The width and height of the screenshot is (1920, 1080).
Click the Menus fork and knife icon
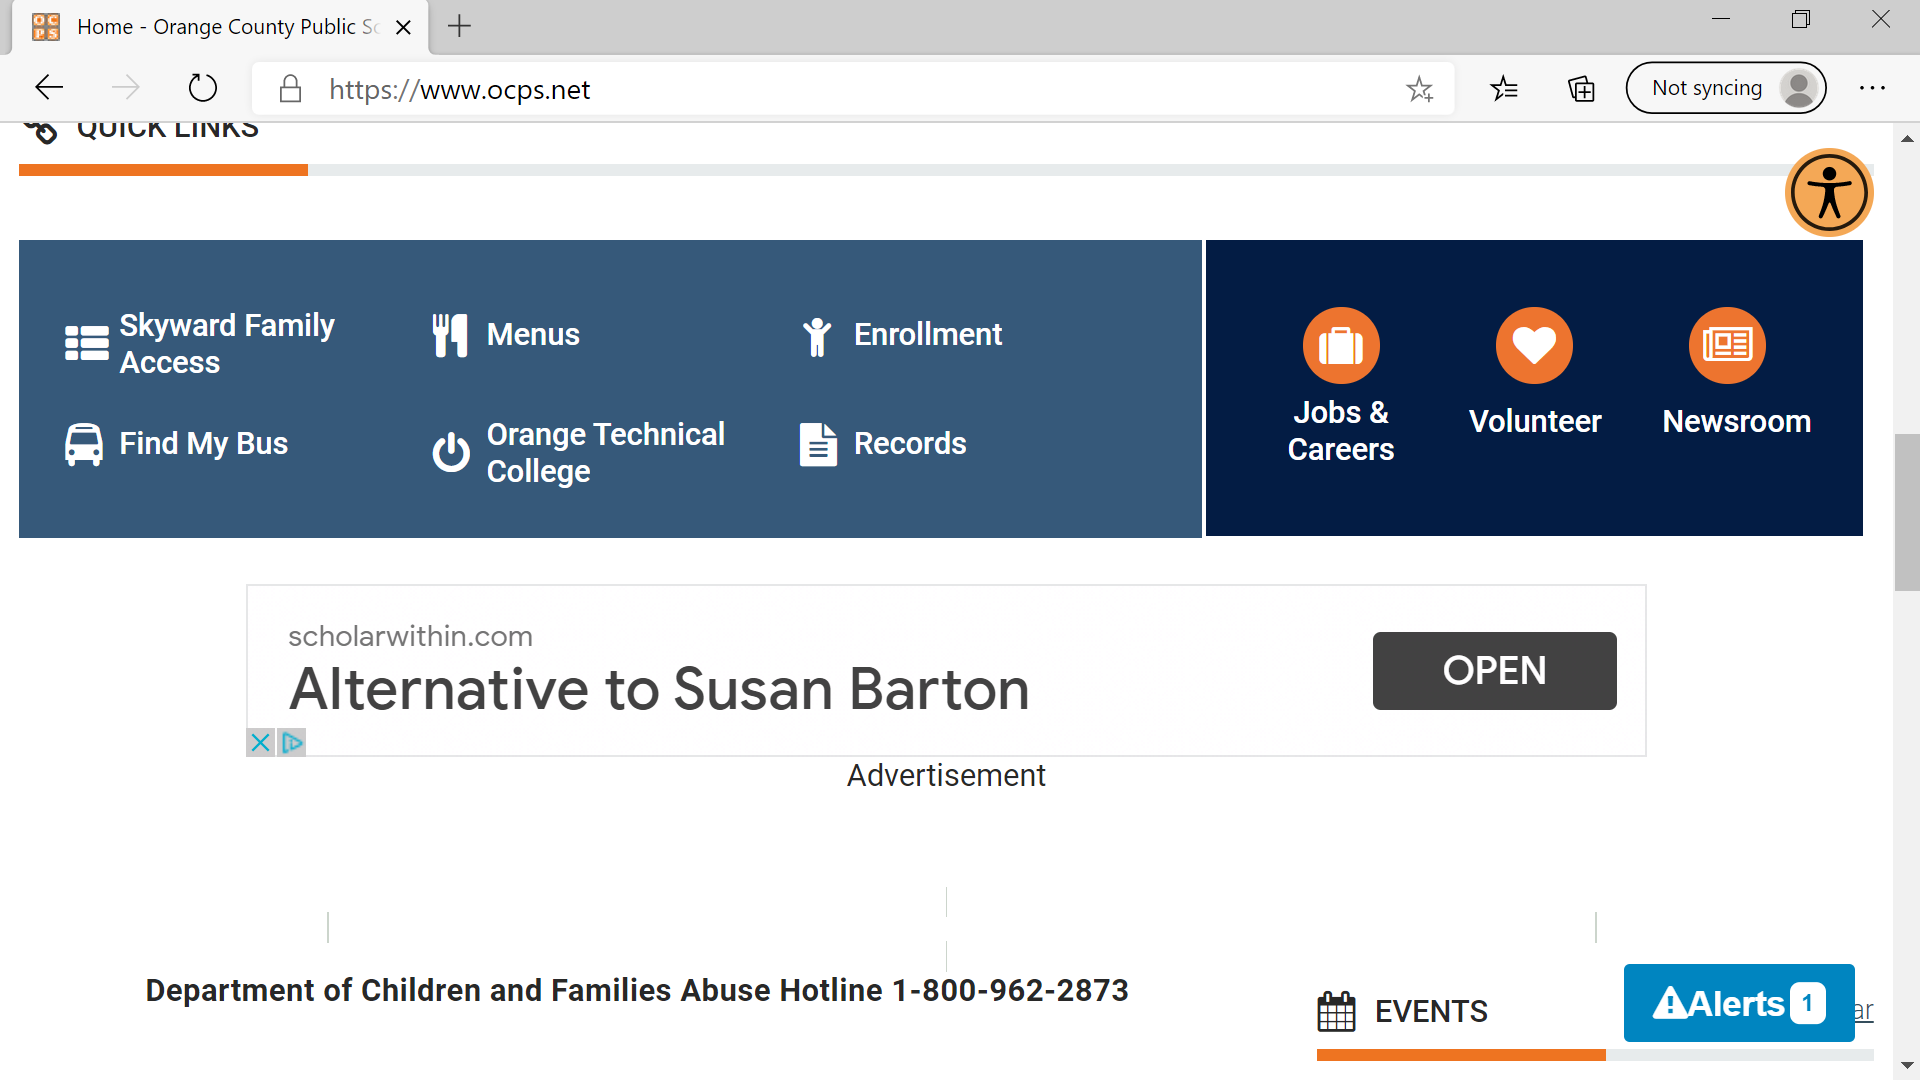tap(450, 335)
